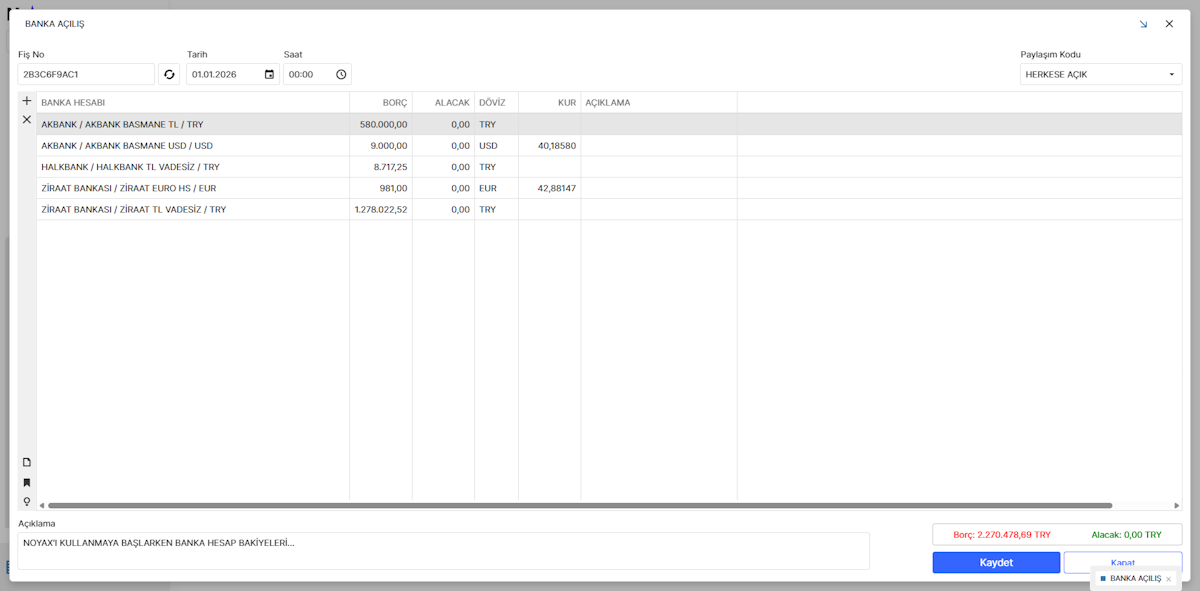Open the calendar picker in Tarih field

[269, 74]
